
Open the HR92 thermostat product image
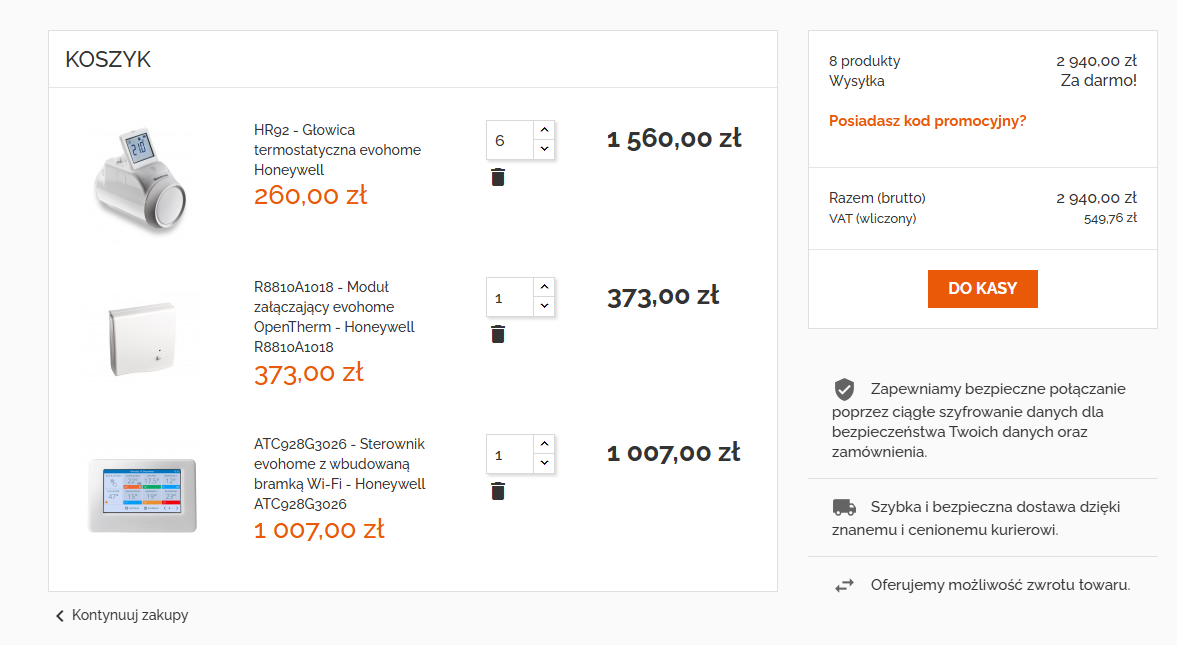tap(141, 180)
